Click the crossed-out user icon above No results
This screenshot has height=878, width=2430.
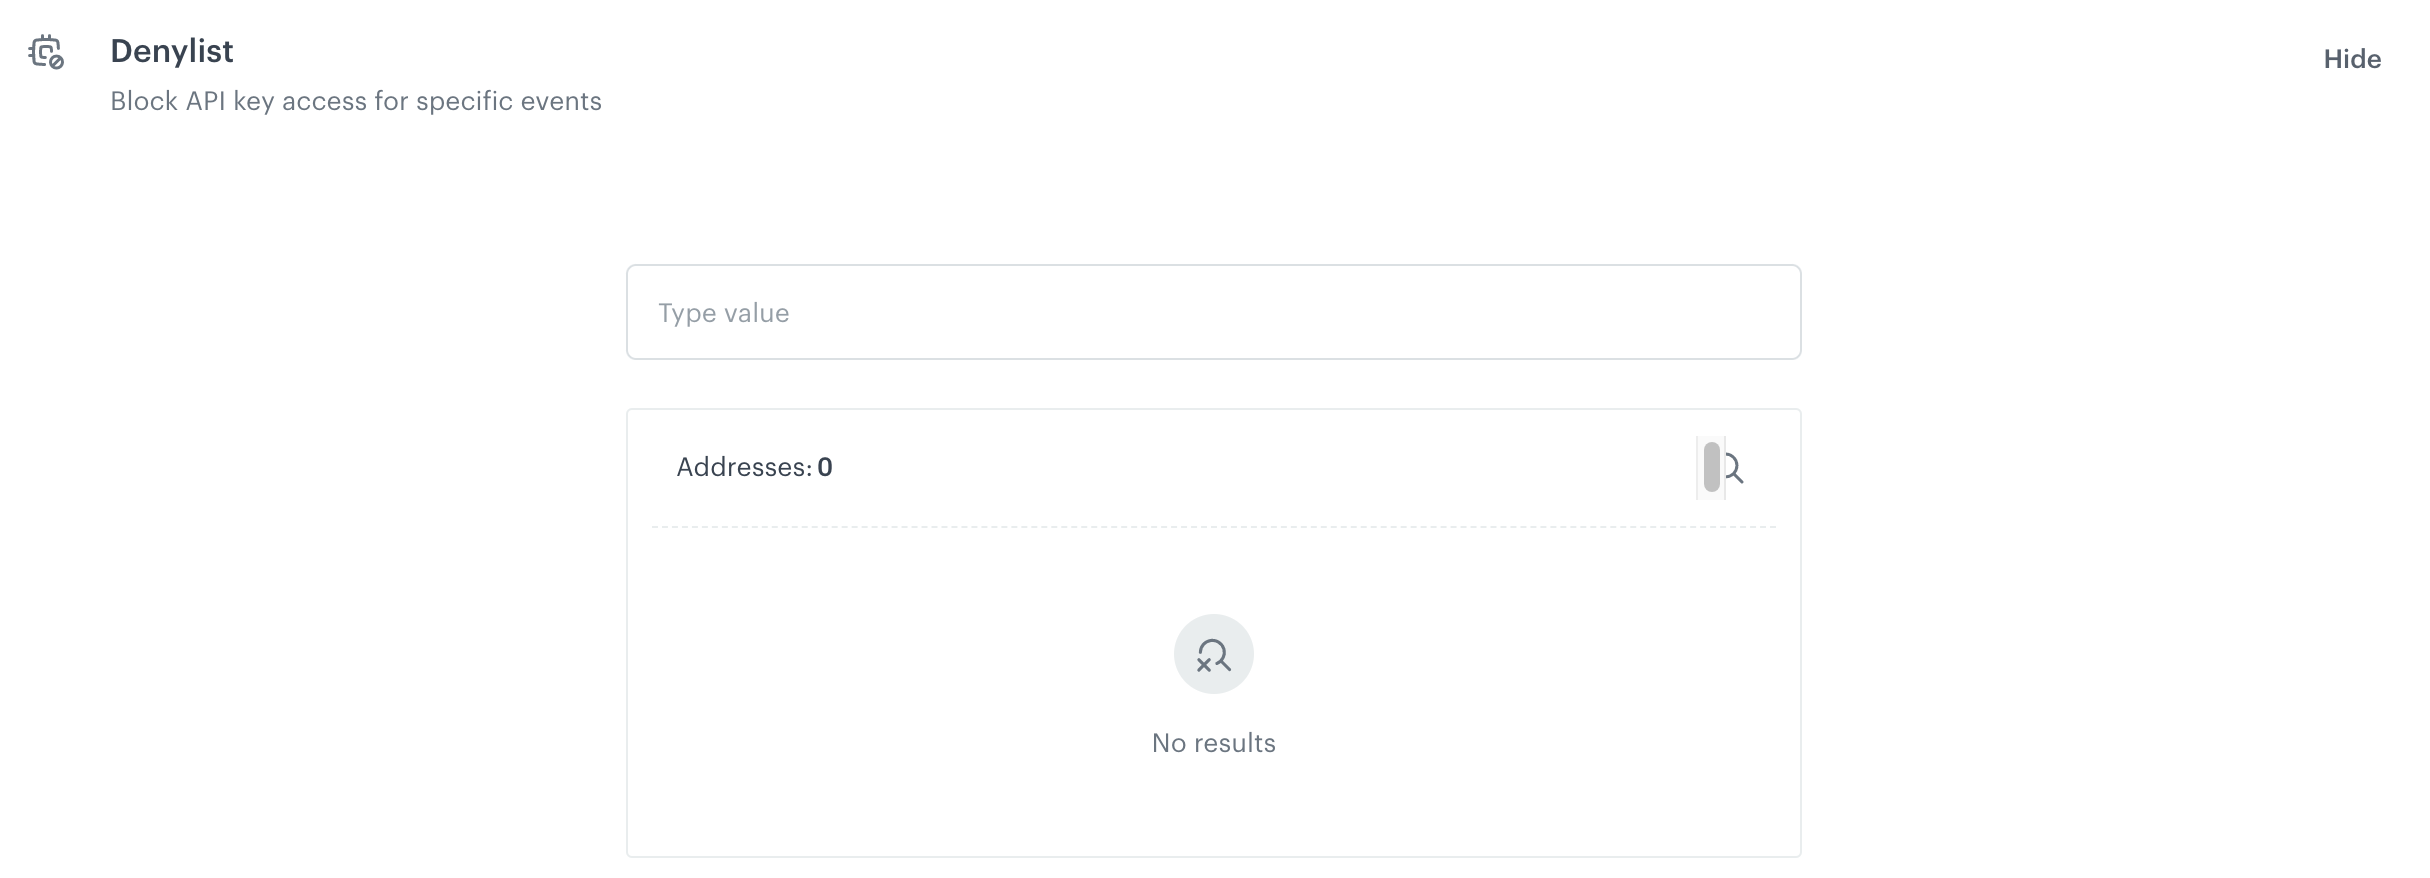point(1212,655)
